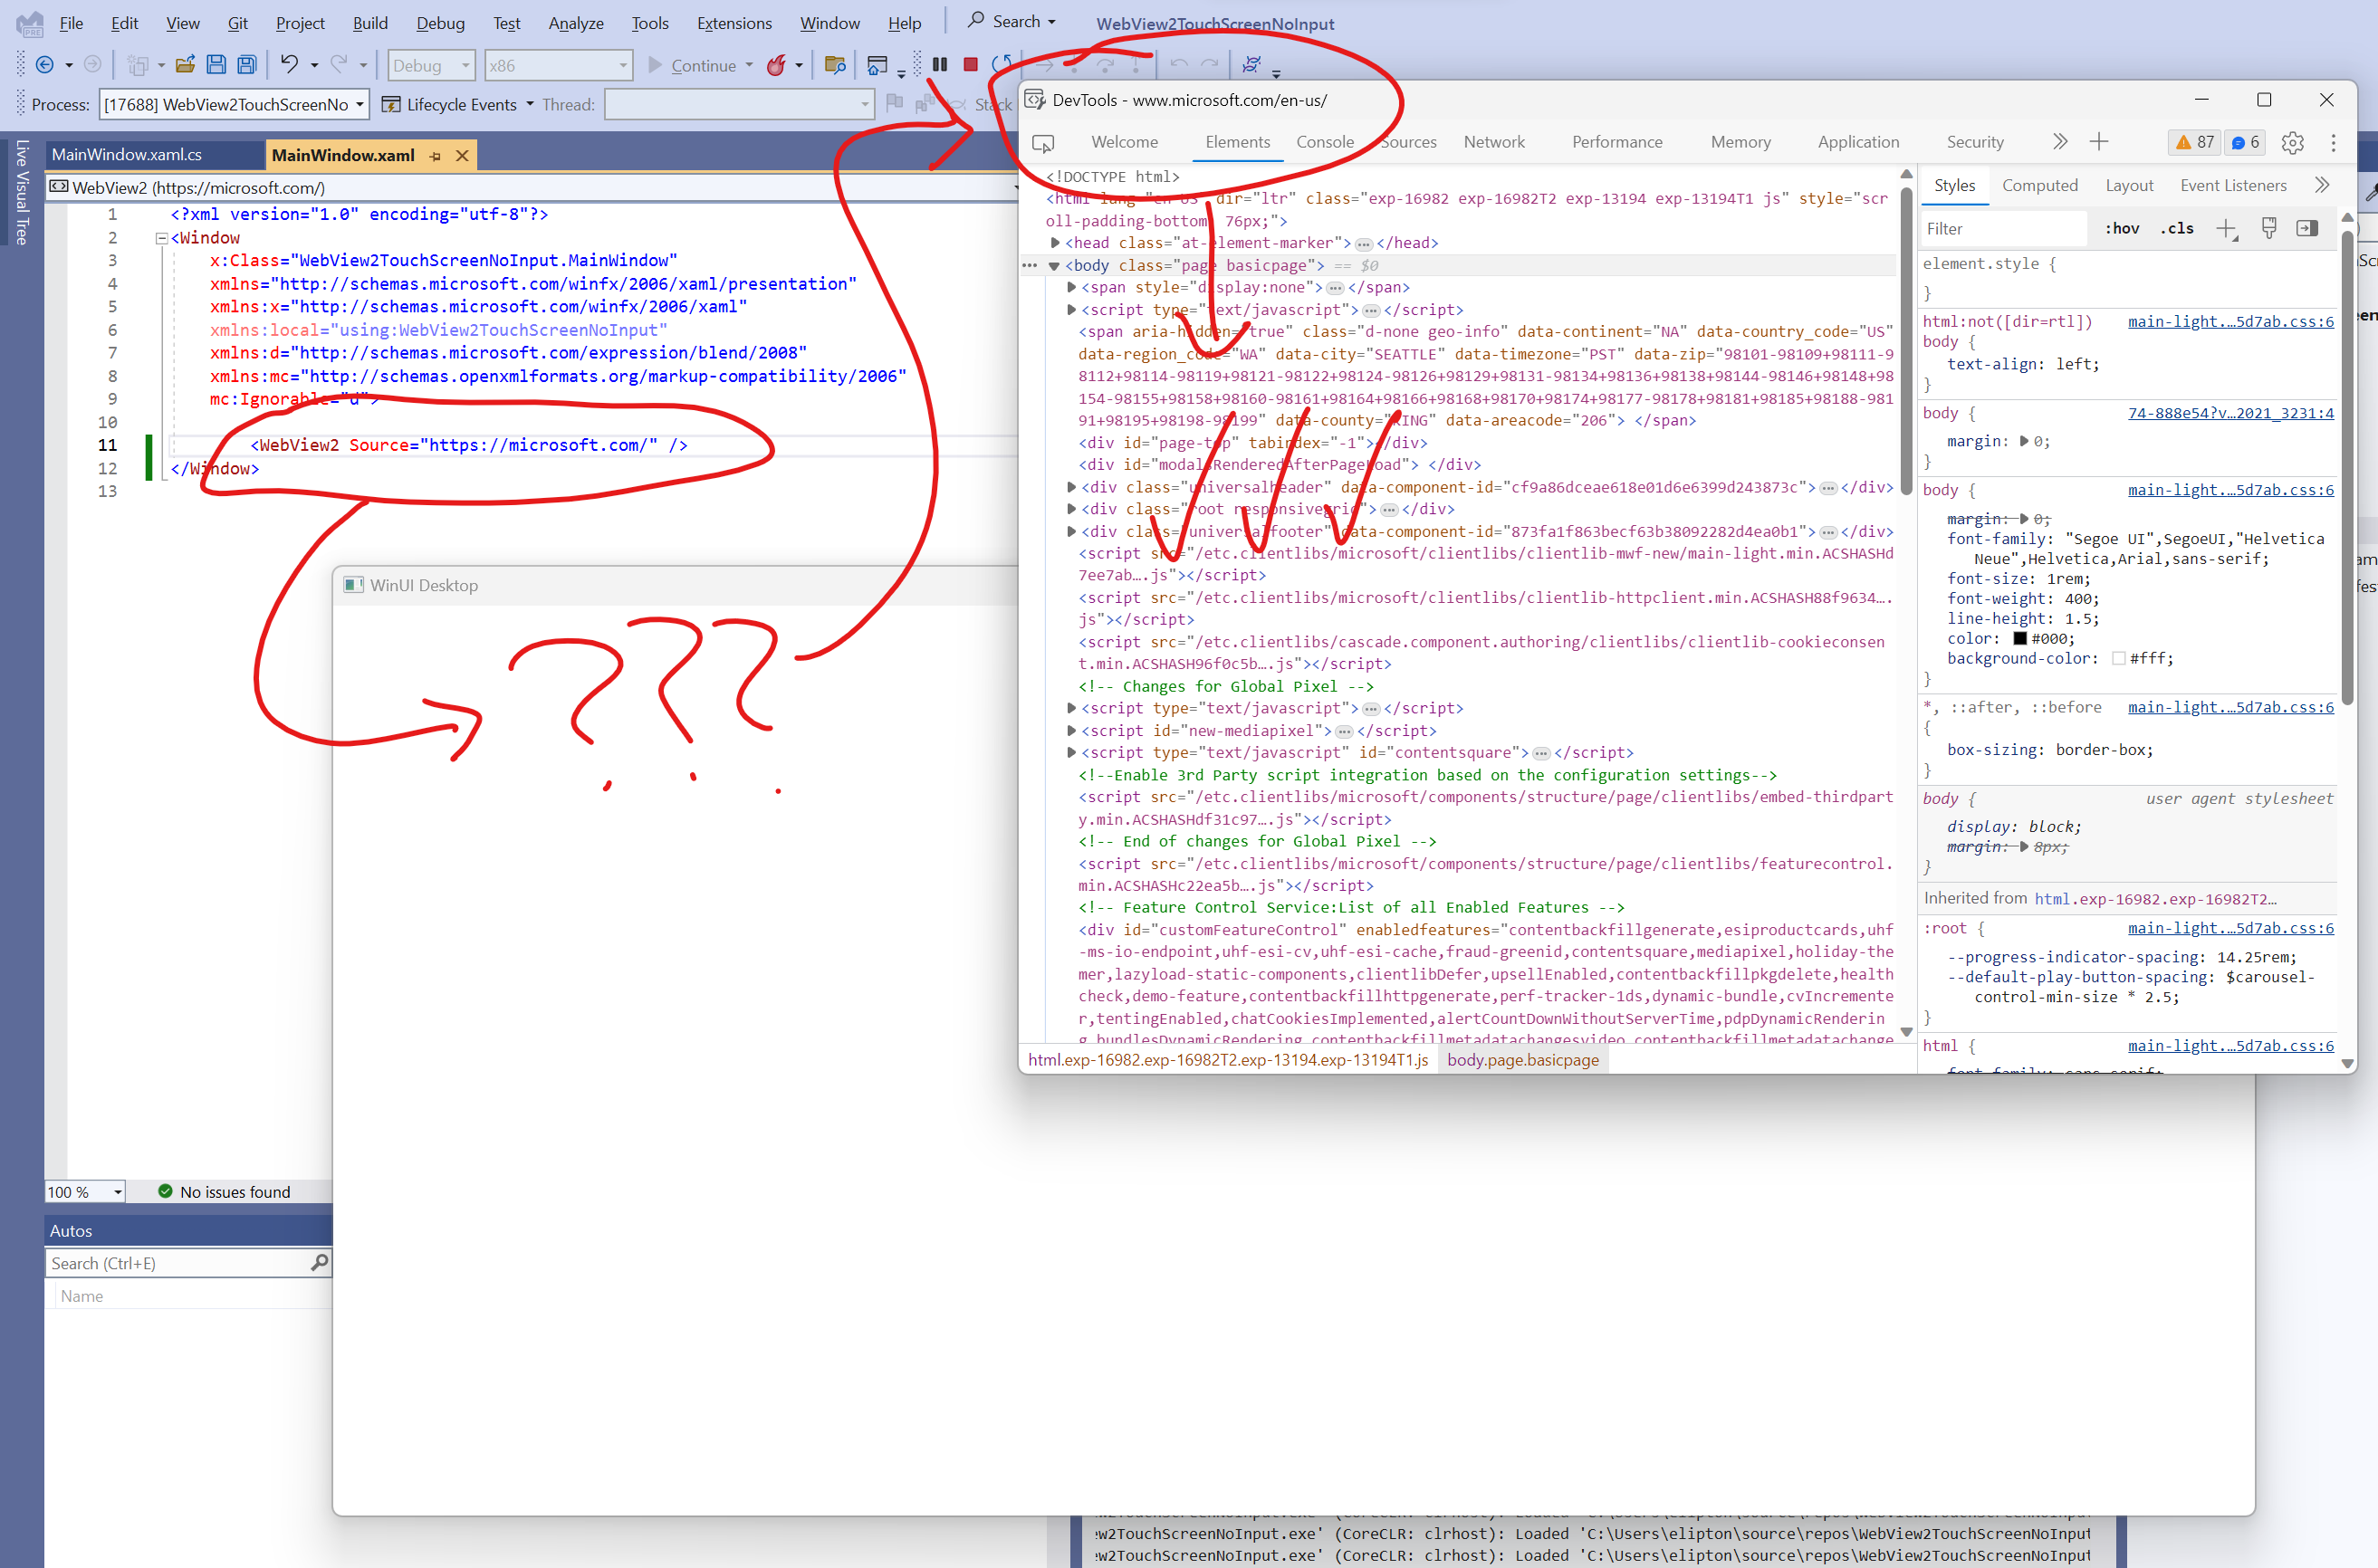Click the #fff background-color swatch
Image resolution: width=2378 pixels, height=1568 pixels.
[x=2118, y=658]
